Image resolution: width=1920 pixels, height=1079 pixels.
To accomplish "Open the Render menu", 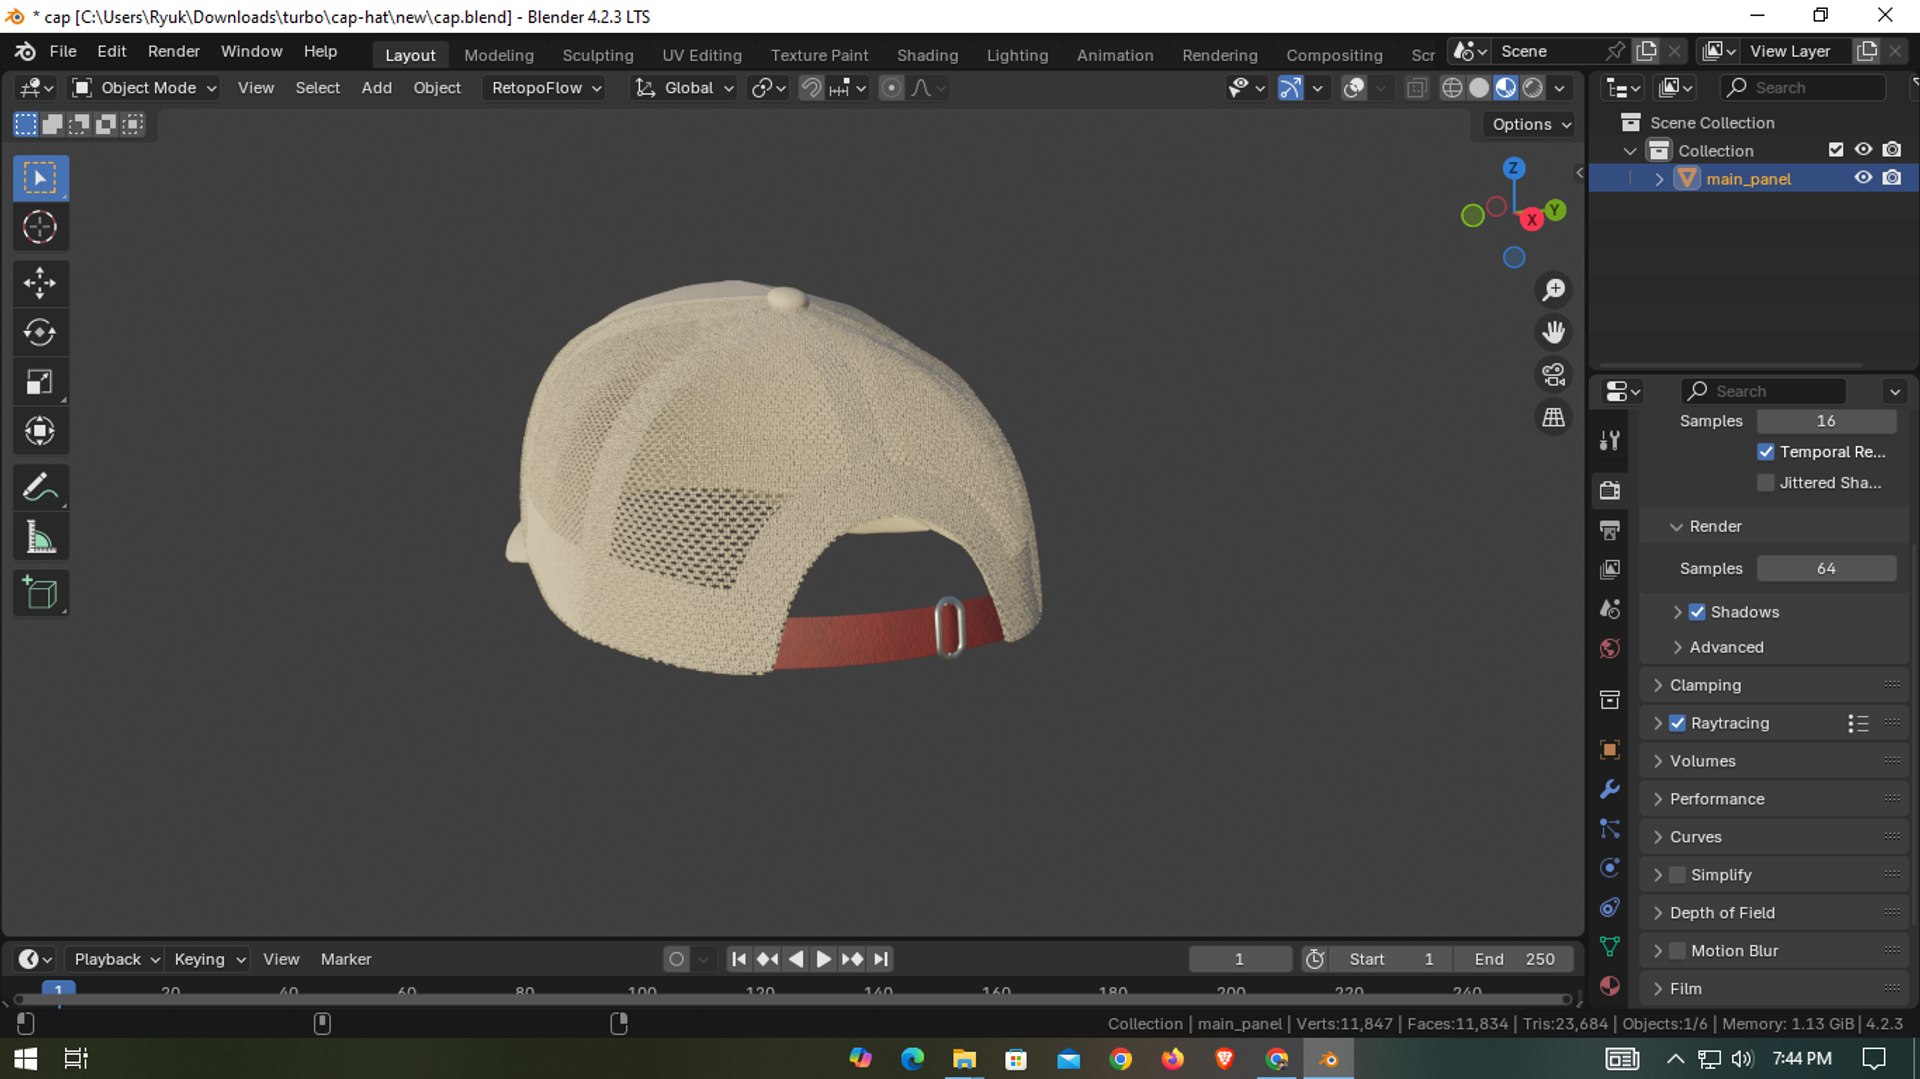I will 174,51.
